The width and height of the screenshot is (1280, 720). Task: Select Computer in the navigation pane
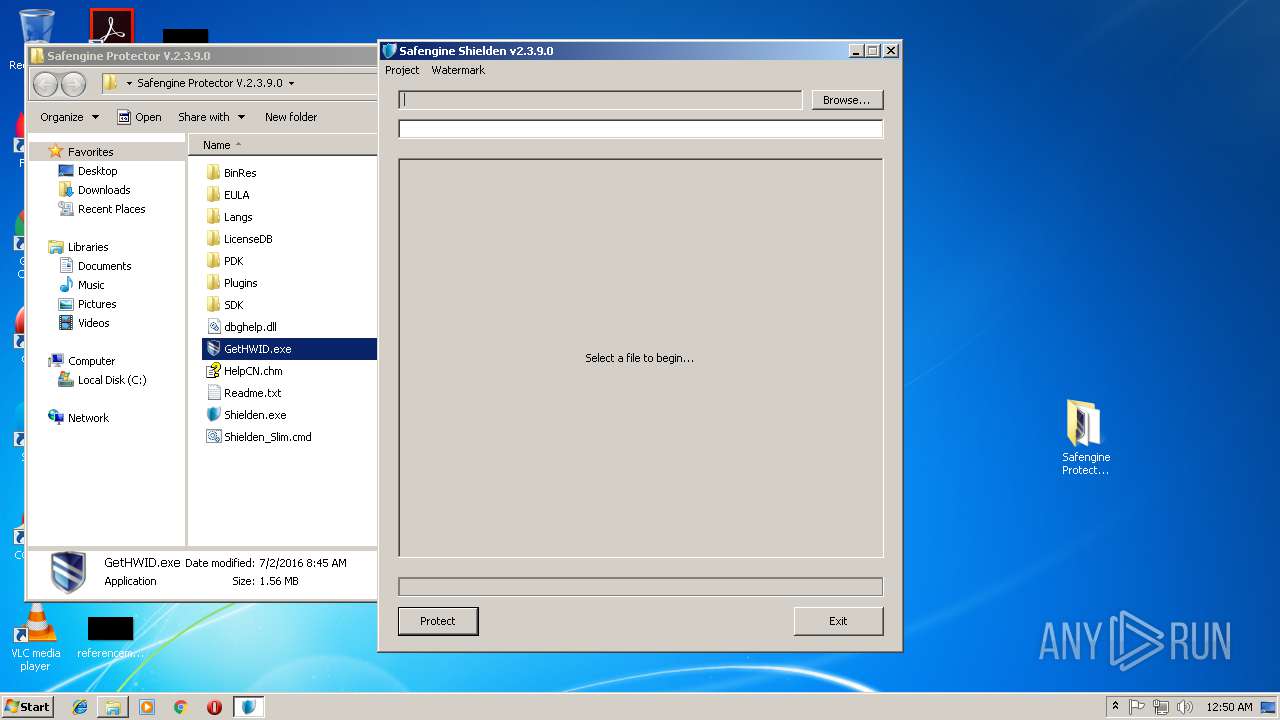91,361
